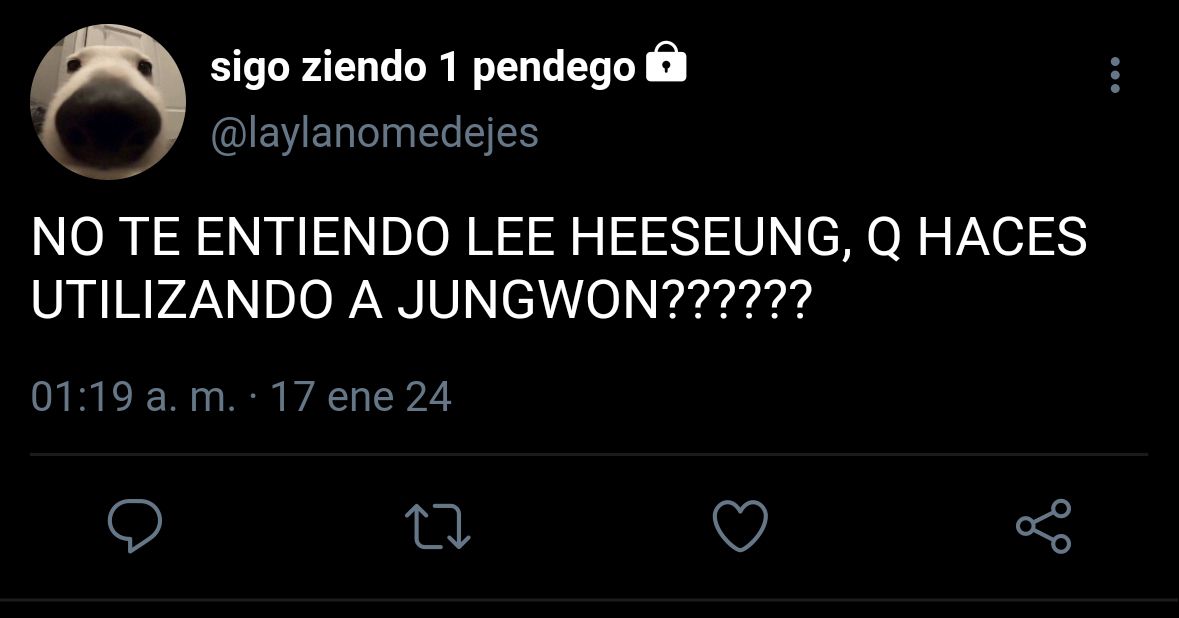Click the padlock protected-account icon
1179x618 pixels.
tap(666, 62)
